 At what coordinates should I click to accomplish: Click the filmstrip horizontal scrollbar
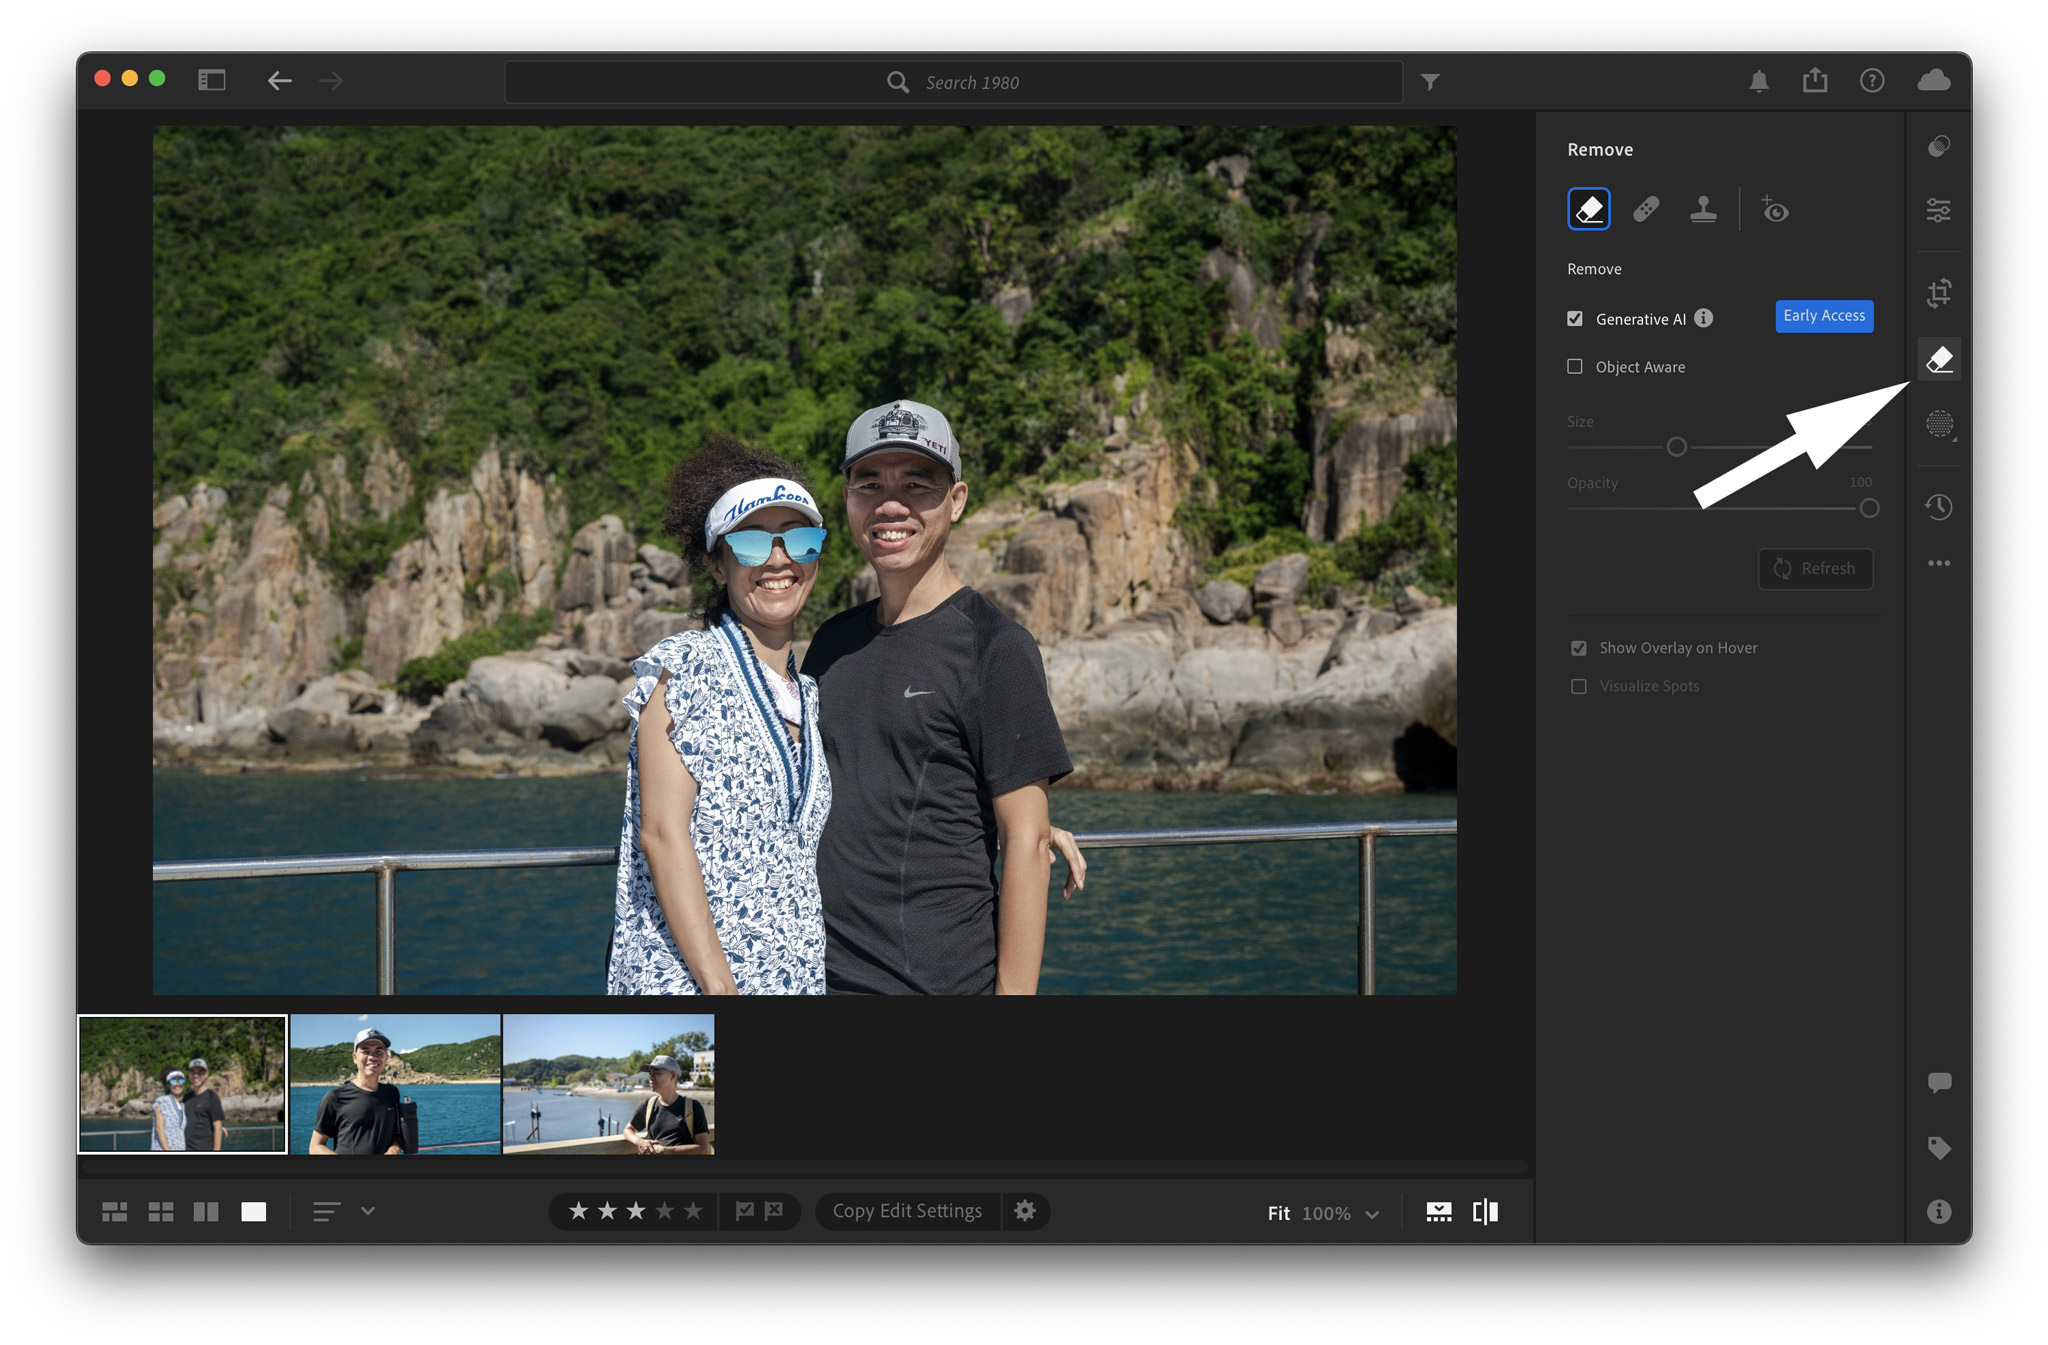coord(803,1167)
